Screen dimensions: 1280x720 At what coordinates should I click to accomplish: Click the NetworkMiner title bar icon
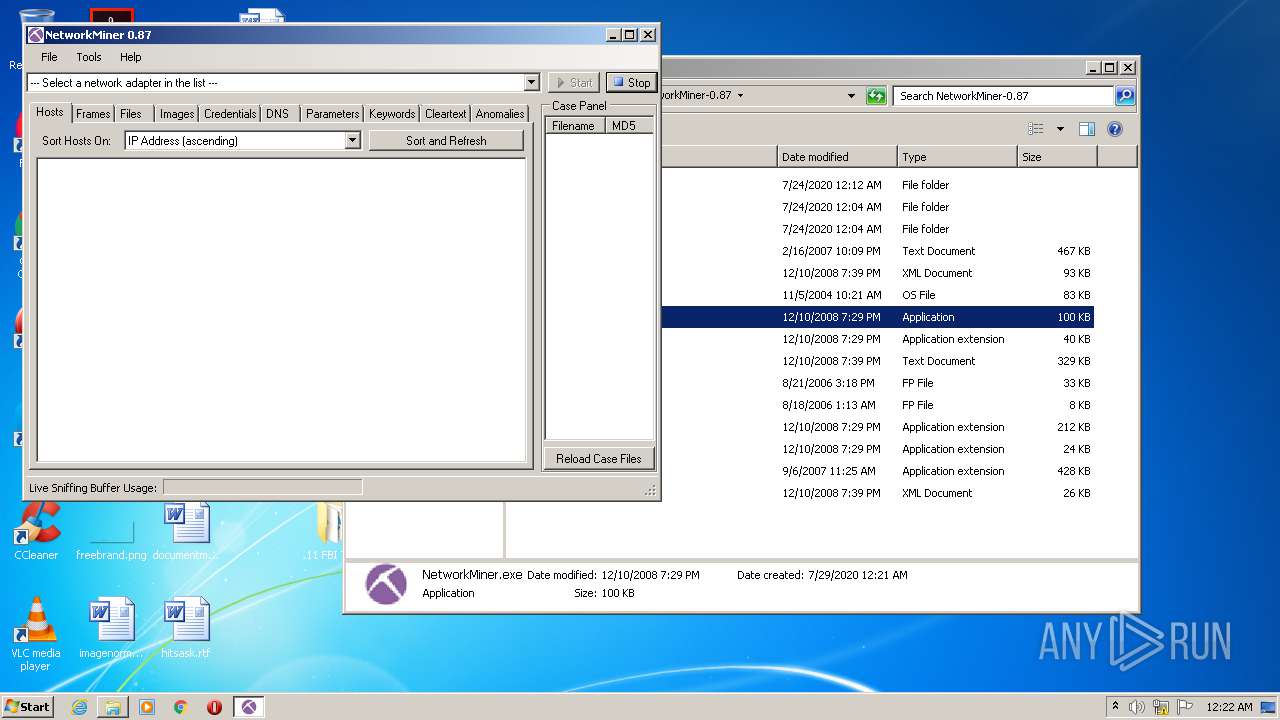[x=35, y=35]
